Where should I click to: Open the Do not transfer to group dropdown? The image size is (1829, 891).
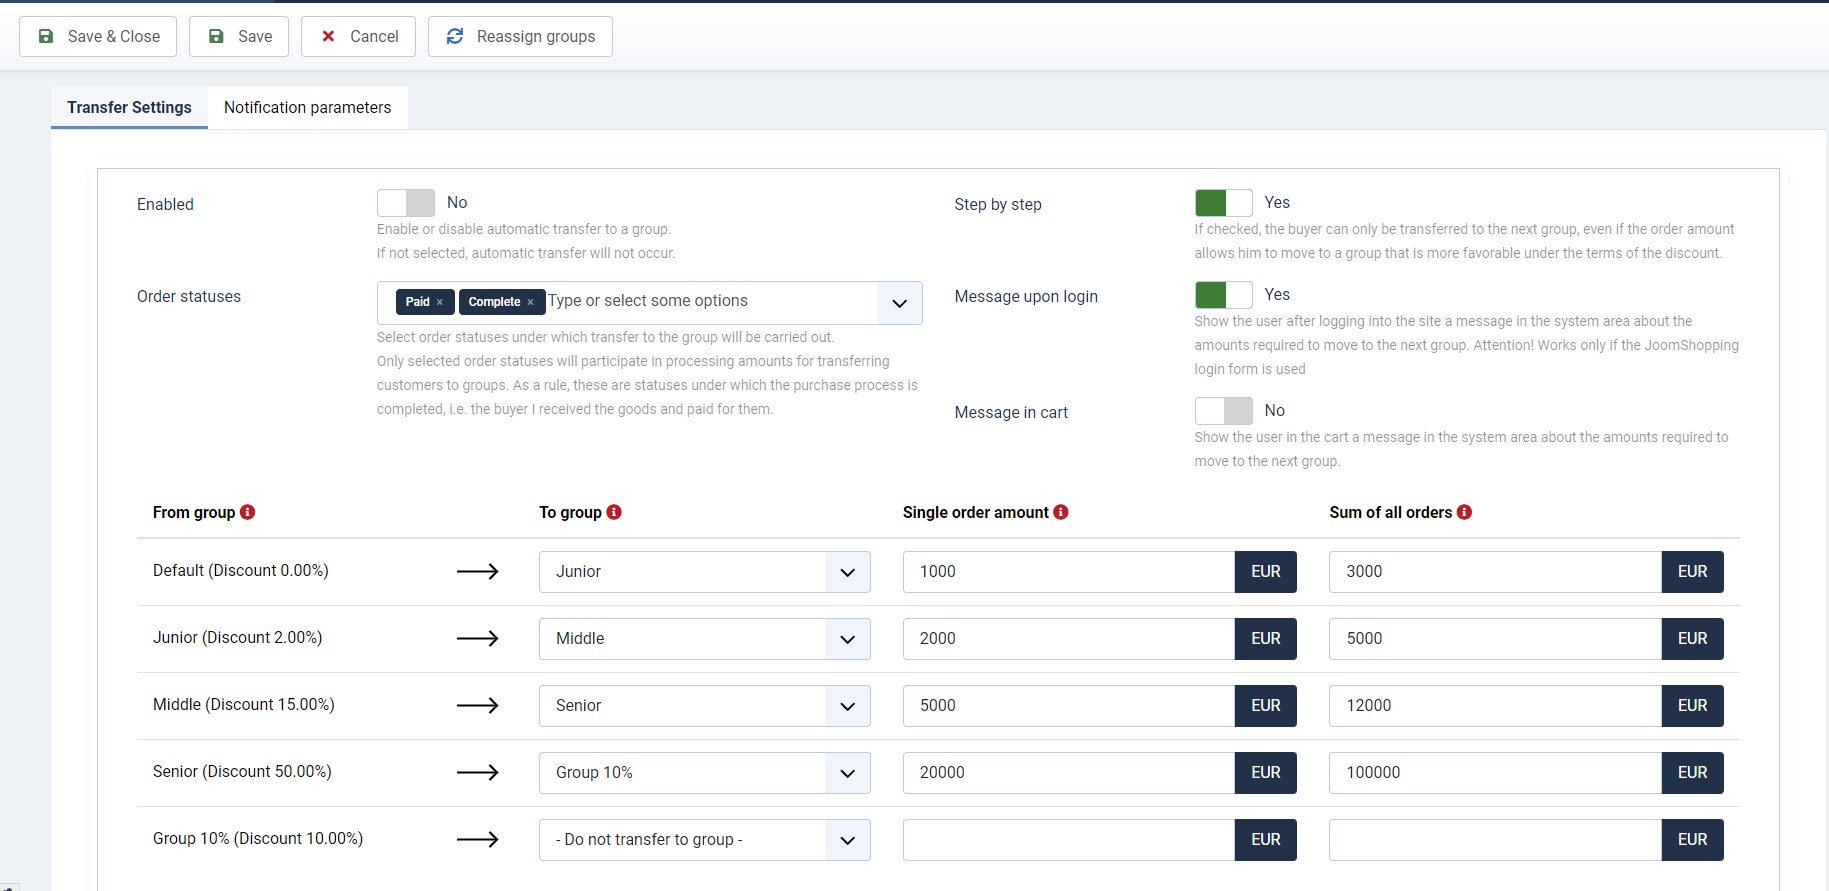pyautogui.click(x=704, y=840)
